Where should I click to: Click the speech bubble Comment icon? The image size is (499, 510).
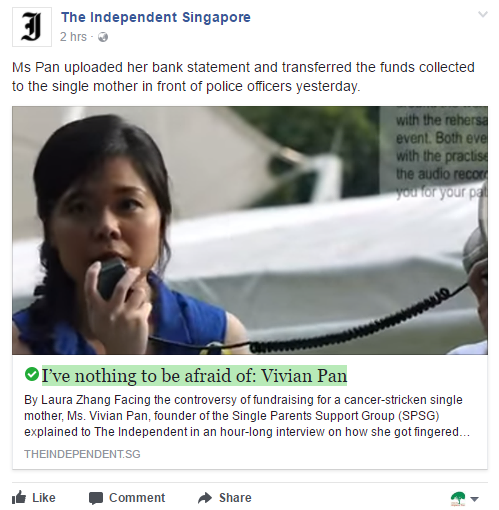point(96,498)
